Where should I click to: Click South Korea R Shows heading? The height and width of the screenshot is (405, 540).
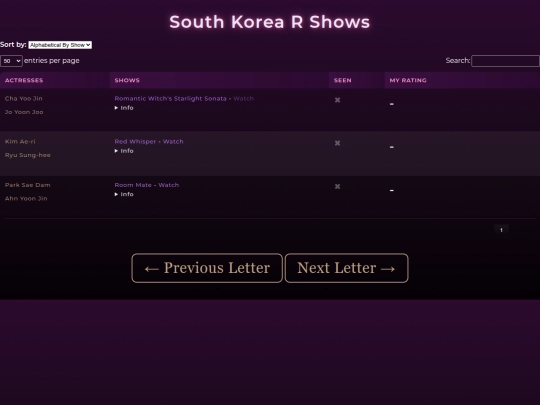[x=270, y=22]
